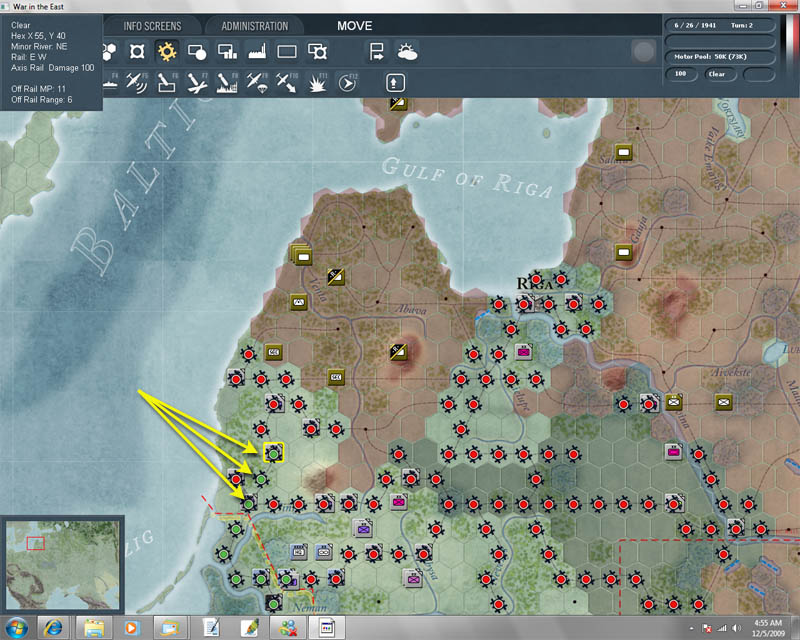Click the plain rectangle toolbar icon
The width and height of the screenshot is (800, 640).
coord(287,52)
